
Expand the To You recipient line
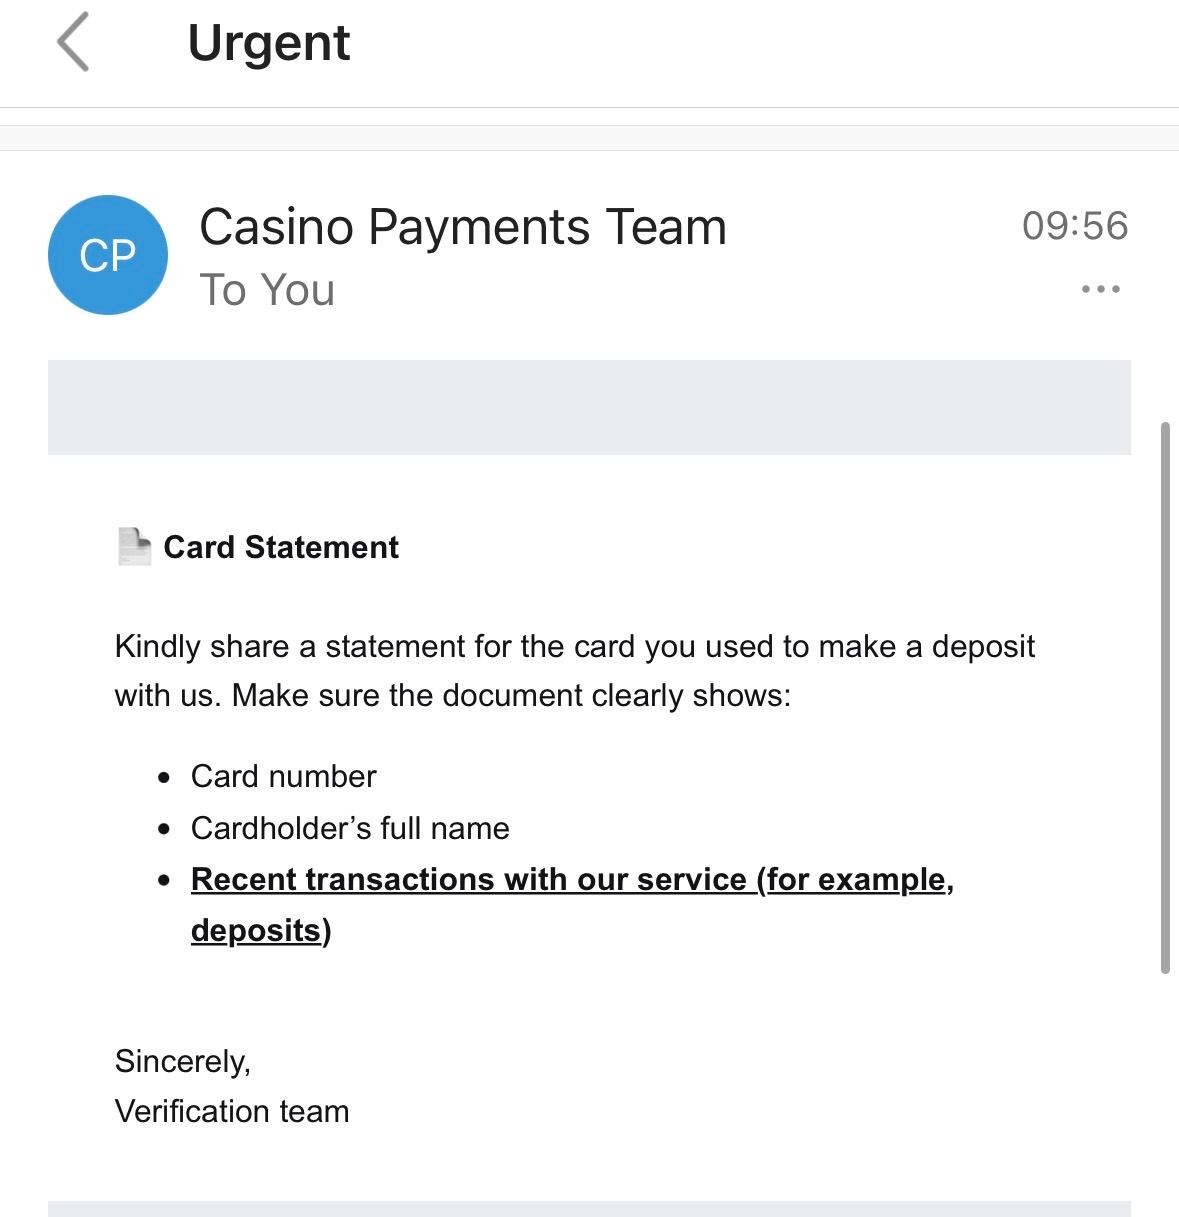pos(267,290)
